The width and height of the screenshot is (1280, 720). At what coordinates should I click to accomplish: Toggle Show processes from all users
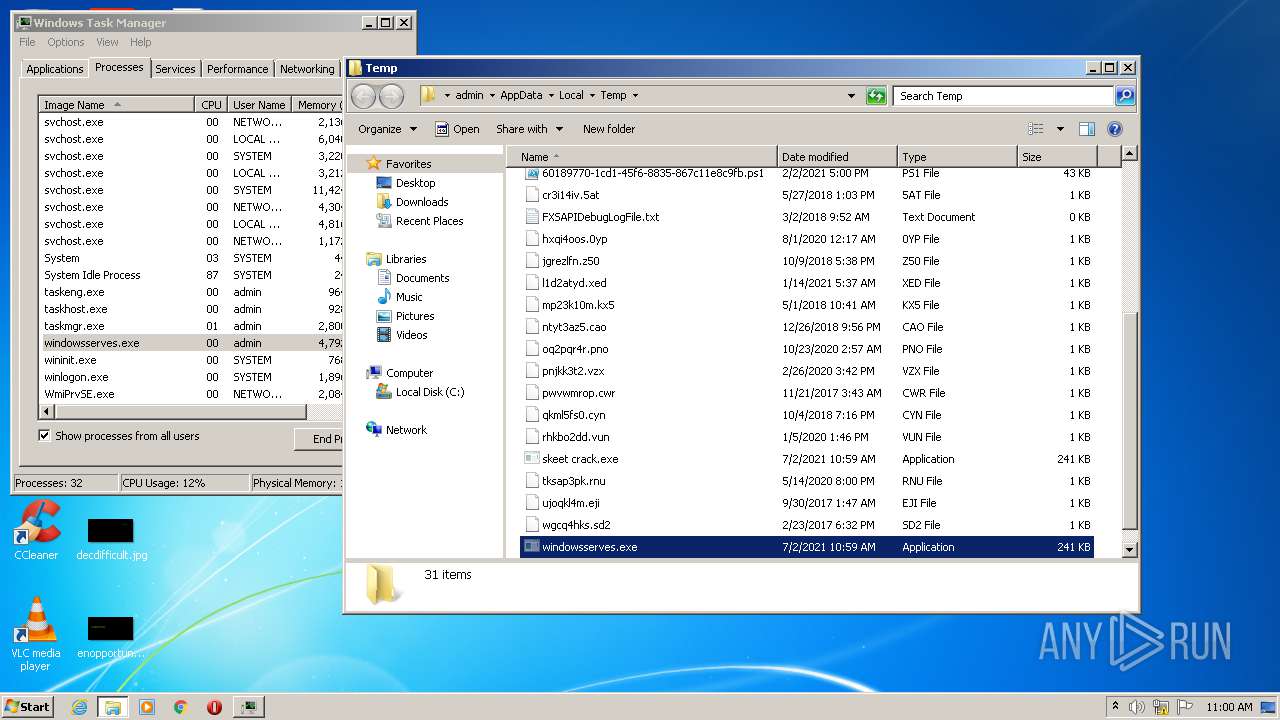point(44,436)
